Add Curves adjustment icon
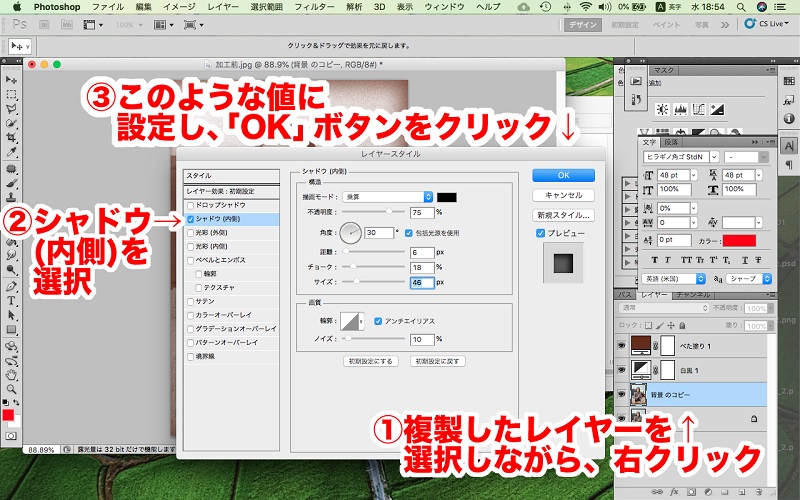The width and height of the screenshot is (800, 500). (698, 109)
